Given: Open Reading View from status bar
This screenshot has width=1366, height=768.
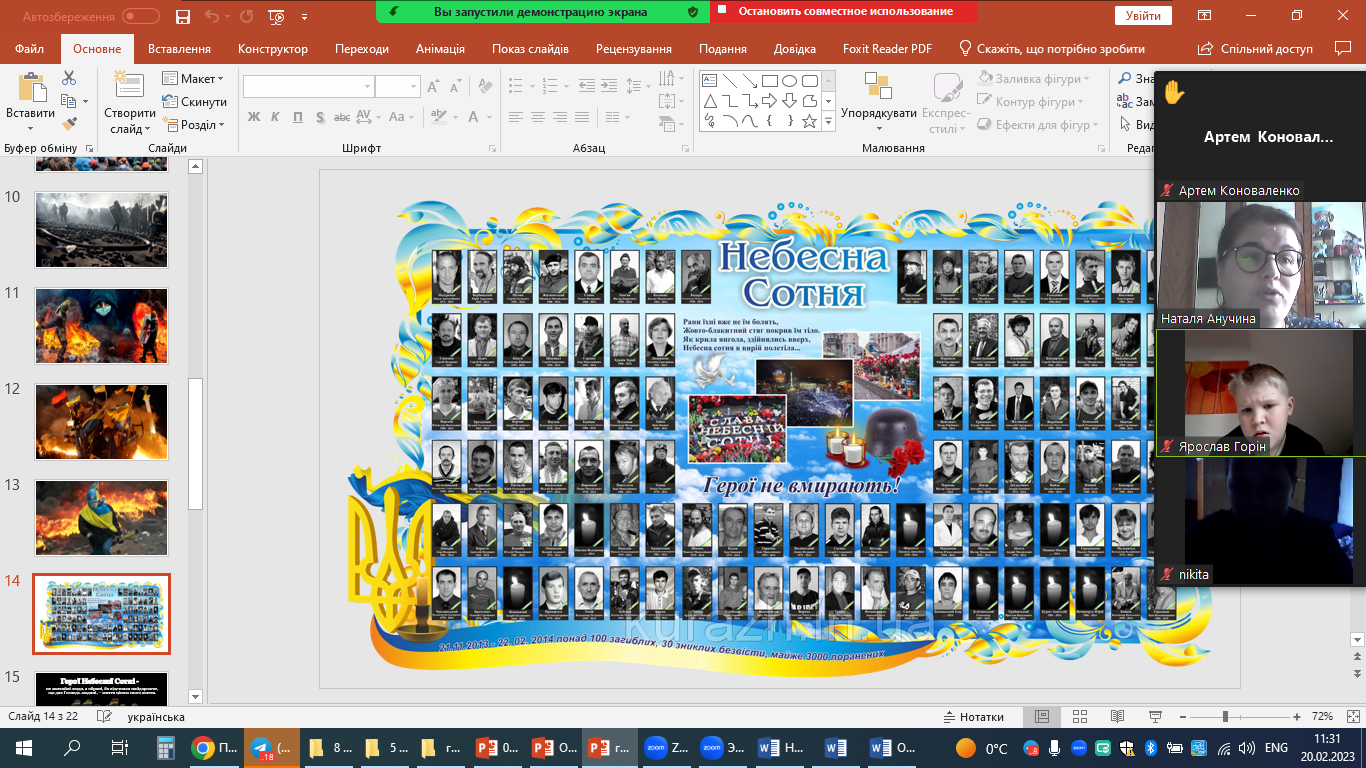Looking at the screenshot, I should [x=1116, y=717].
